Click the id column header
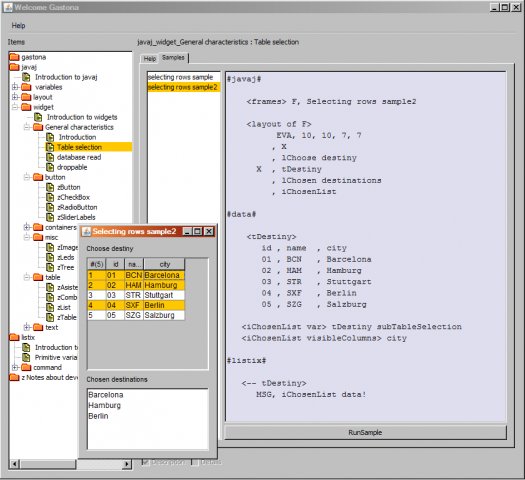The height and width of the screenshot is (480, 525). pyautogui.click(x=116, y=264)
